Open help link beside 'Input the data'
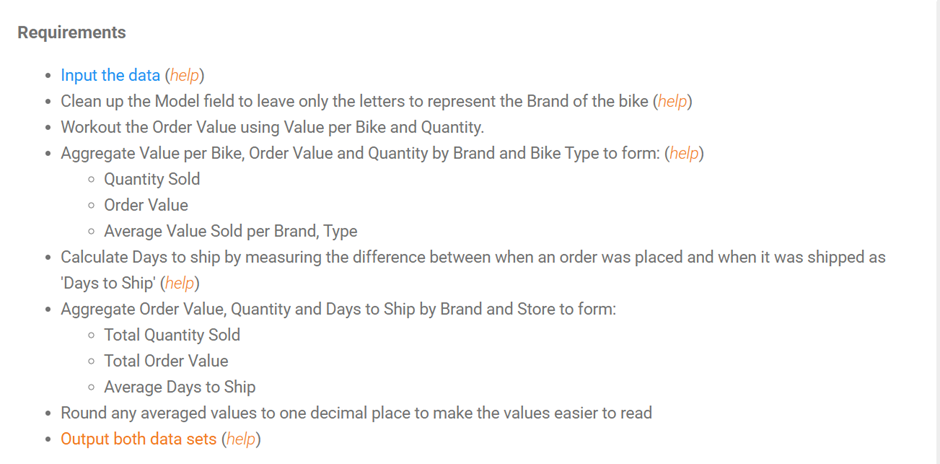Screen dimensions: 940x464 pyautogui.click(x=185, y=76)
